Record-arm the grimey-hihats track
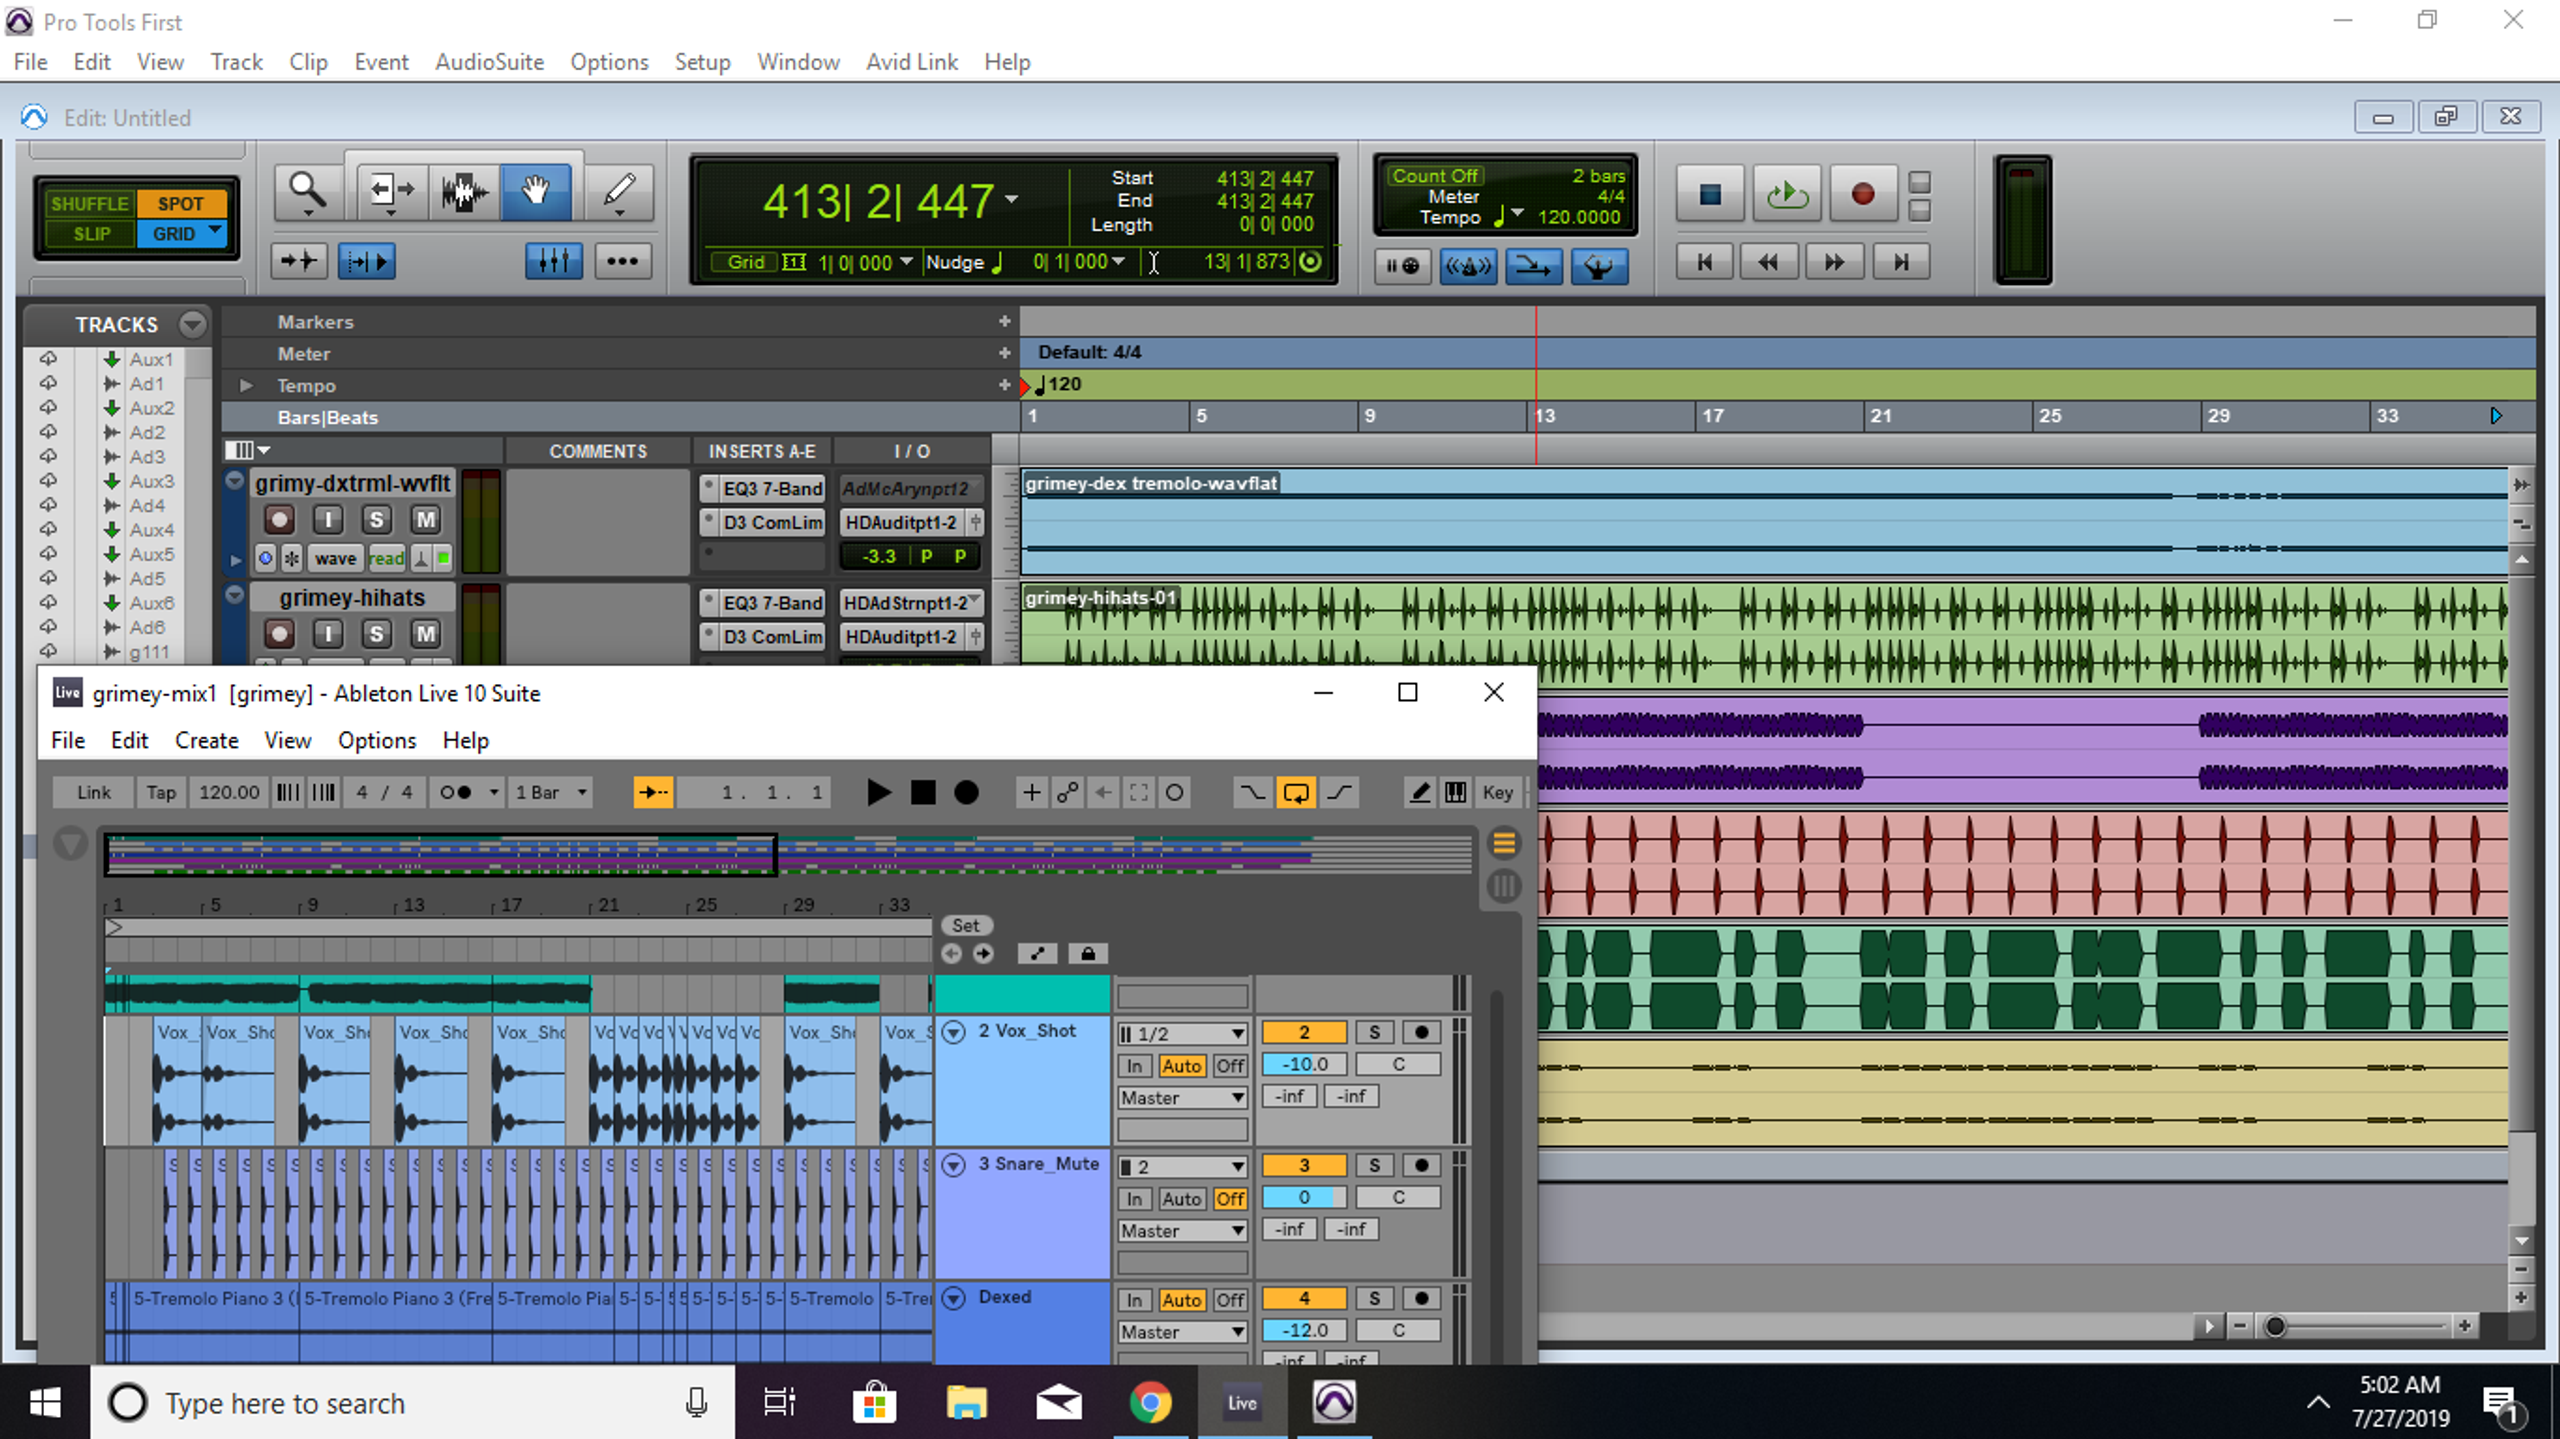Screen dimensions: 2560x1439 click(279, 634)
